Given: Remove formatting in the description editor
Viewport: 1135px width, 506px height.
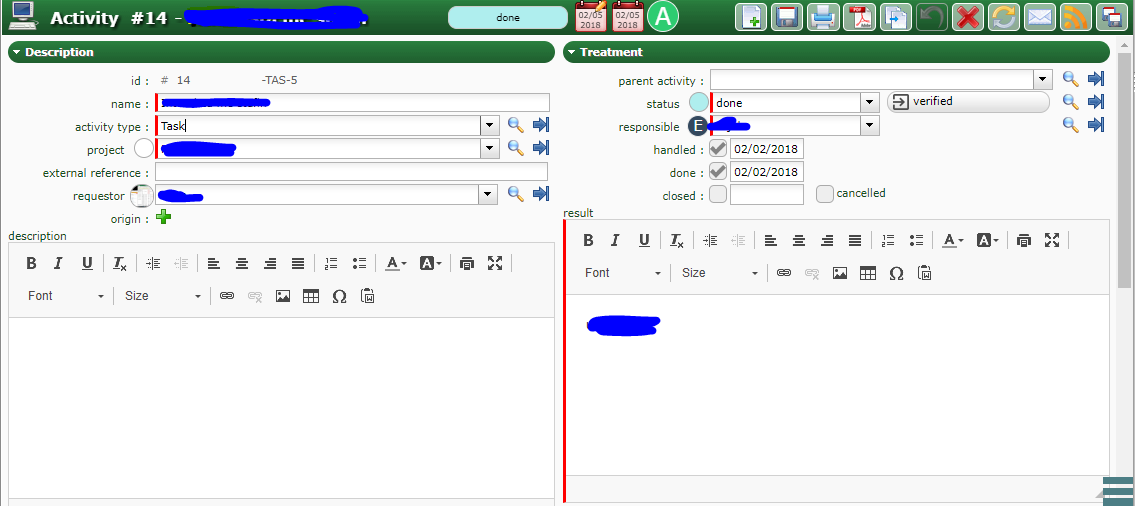Looking at the screenshot, I should coord(119,263).
